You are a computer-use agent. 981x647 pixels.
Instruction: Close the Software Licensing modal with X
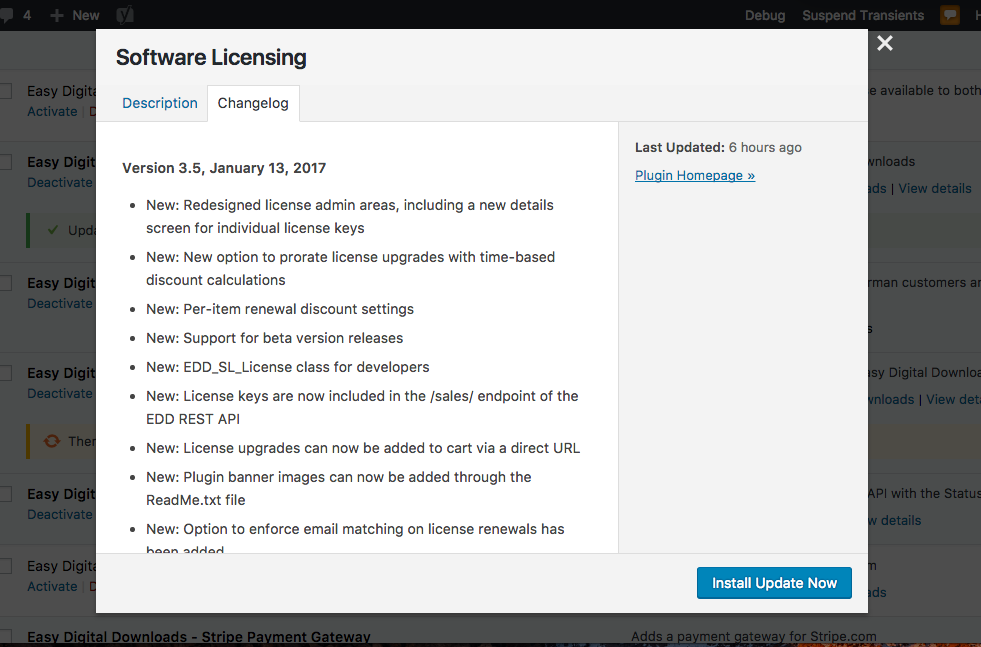pyautogui.click(x=884, y=43)
